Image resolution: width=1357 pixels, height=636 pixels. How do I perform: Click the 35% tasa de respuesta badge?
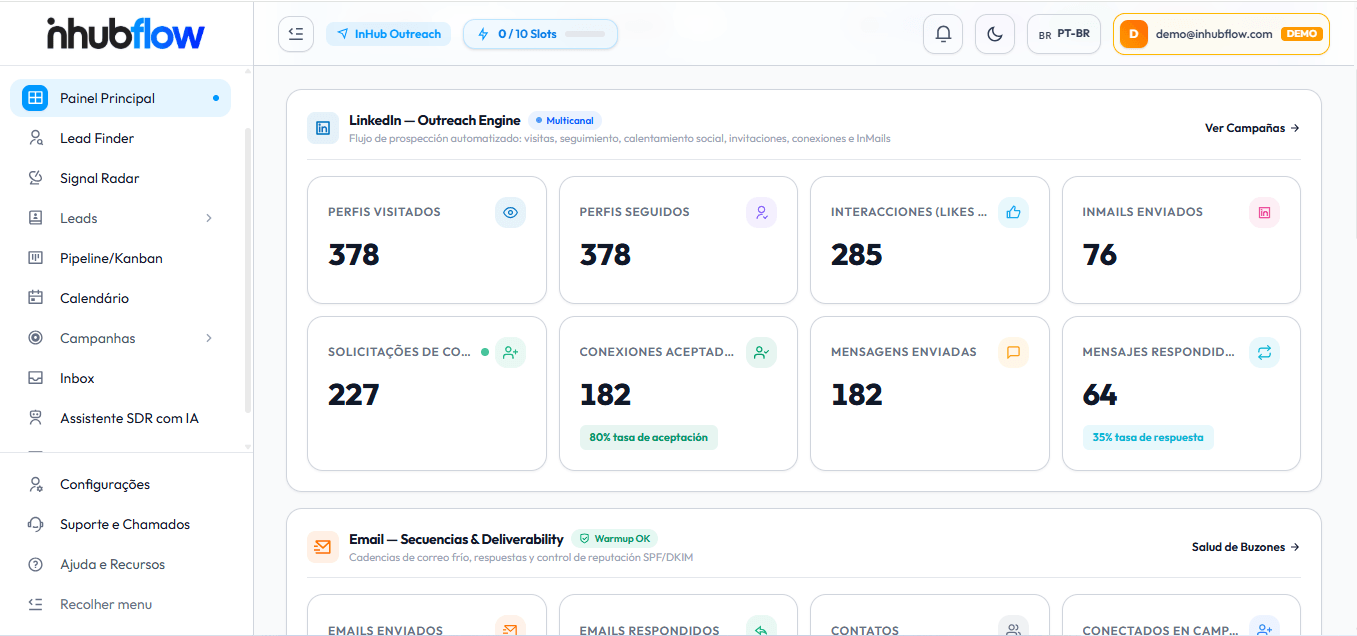click(x=1148, y=437)
